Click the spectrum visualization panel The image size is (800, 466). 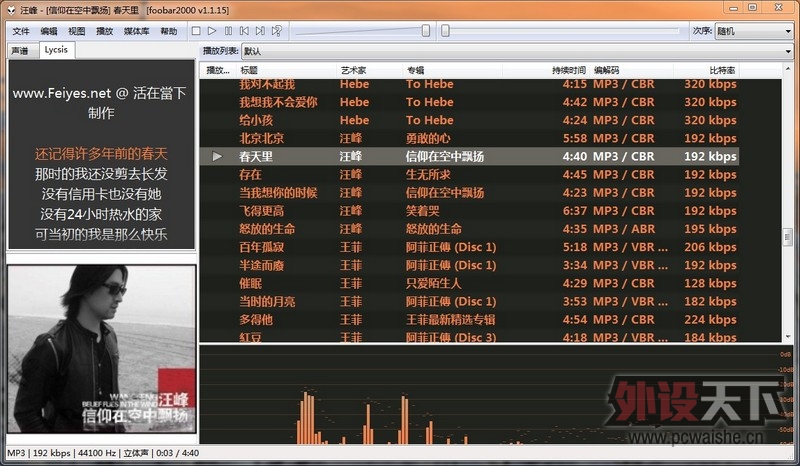click(495, 395)
